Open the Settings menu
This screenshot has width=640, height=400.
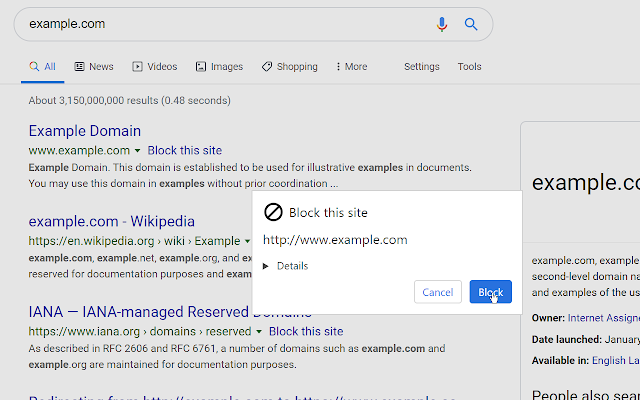[422, 67]
